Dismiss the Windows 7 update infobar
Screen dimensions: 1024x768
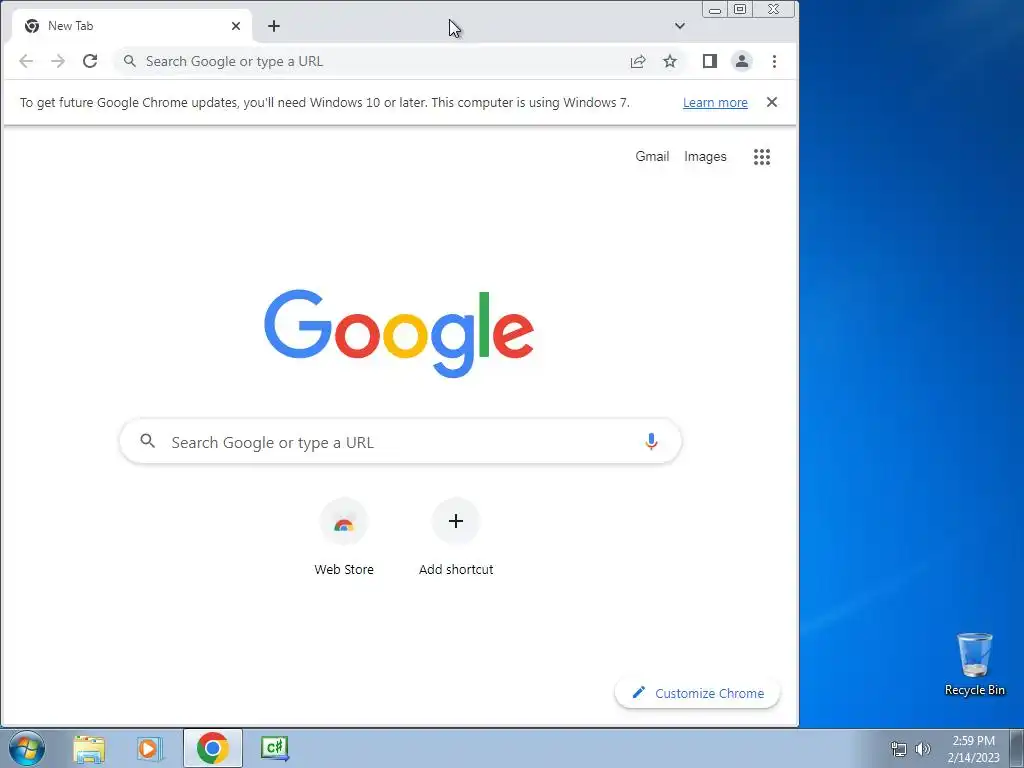click(772, 102)
